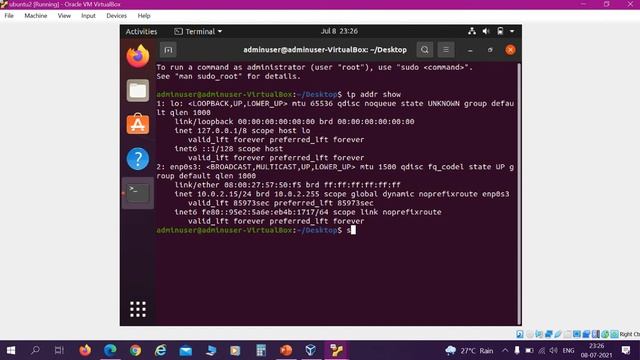Click the terminal prompt cursor line
This screenshot has height=360, width=640.
coord(256,230)
